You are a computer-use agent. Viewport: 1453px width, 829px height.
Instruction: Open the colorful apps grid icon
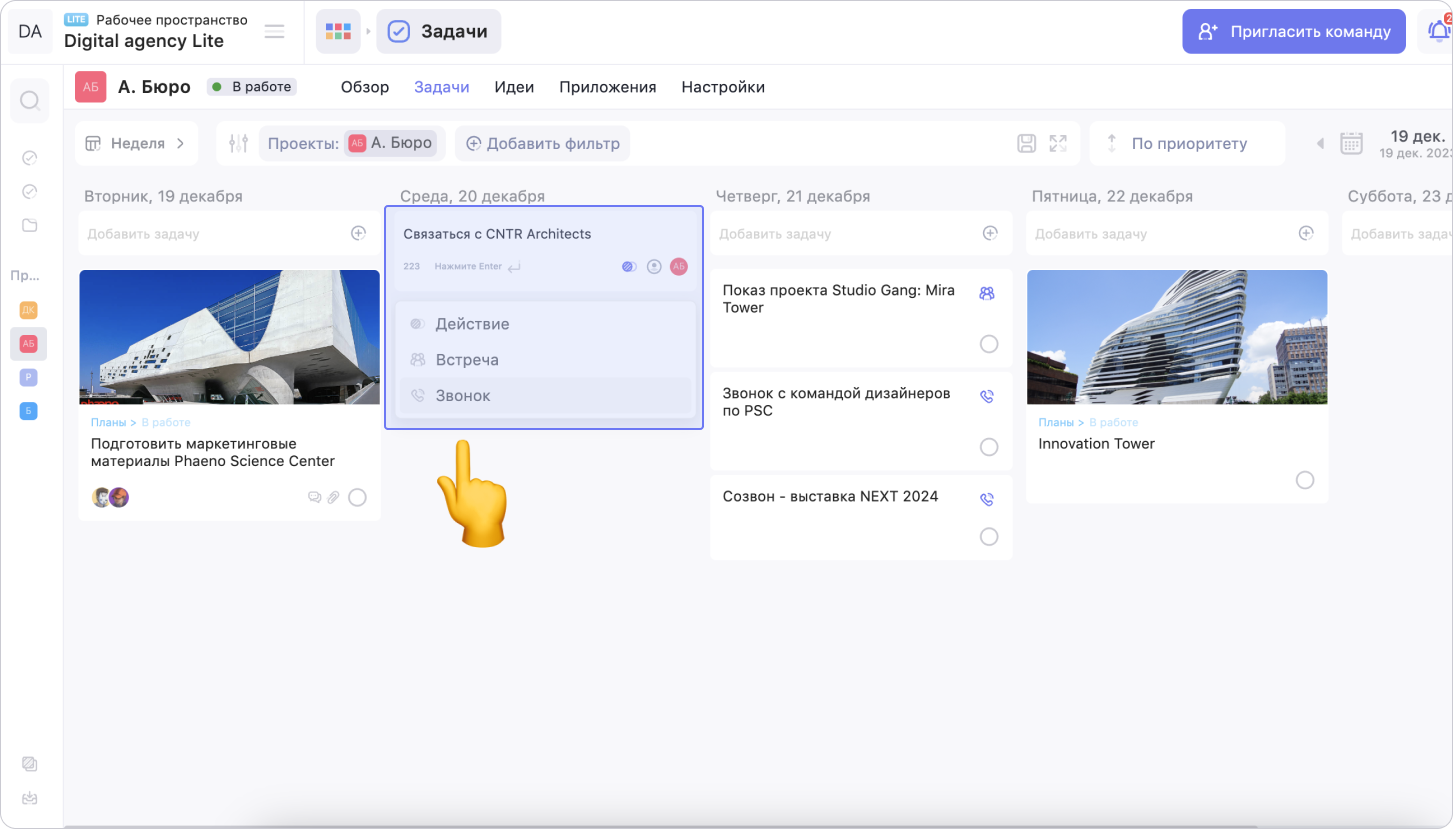(x=338, y=32)
